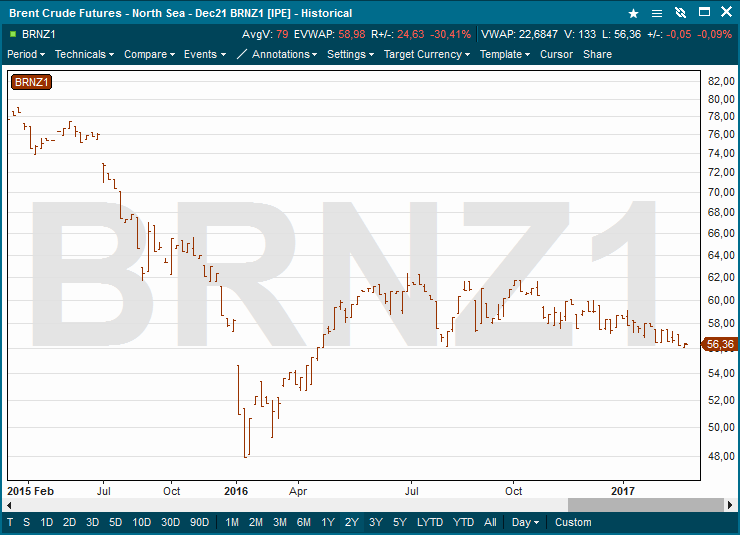Open the Period dropdown menu
This screenshot has width=740, height=535.
click(x=26, y=54)
